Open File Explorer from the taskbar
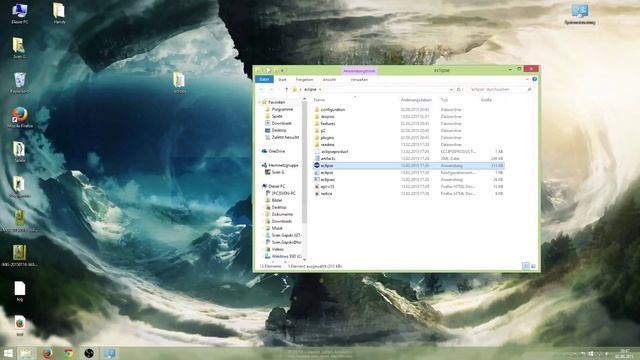Viewport: 640px width, 360px height. 26,353
